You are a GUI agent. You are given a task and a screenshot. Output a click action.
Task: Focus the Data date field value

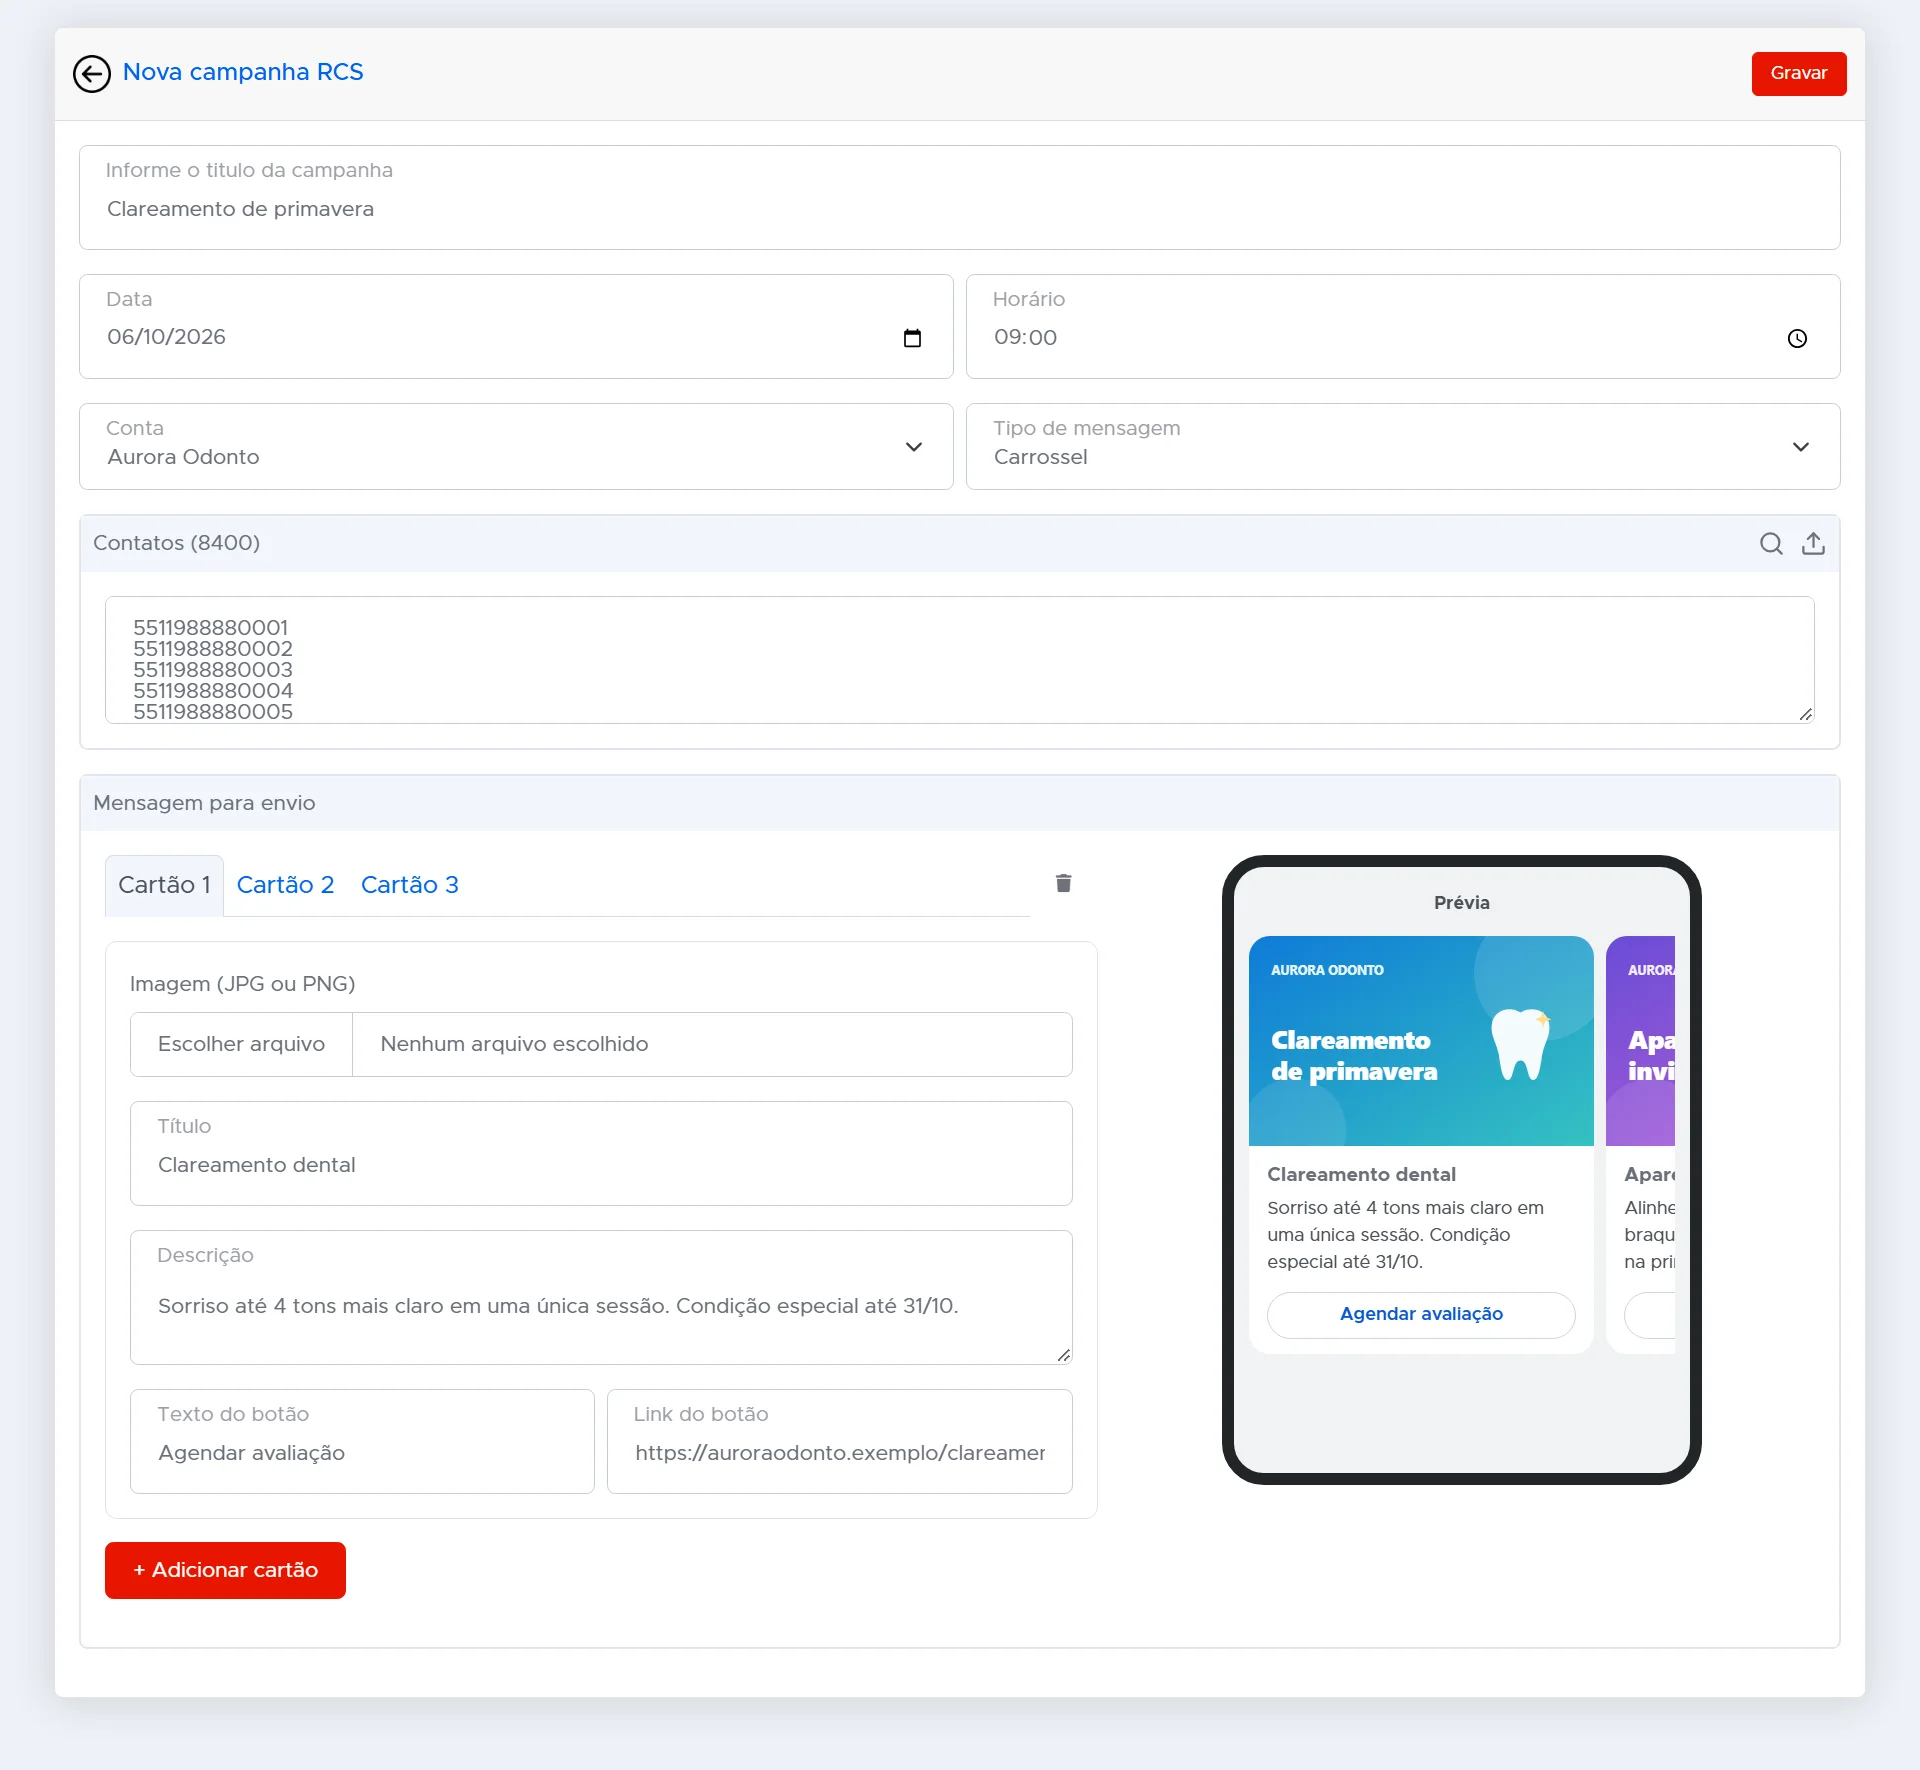[166, 337]
